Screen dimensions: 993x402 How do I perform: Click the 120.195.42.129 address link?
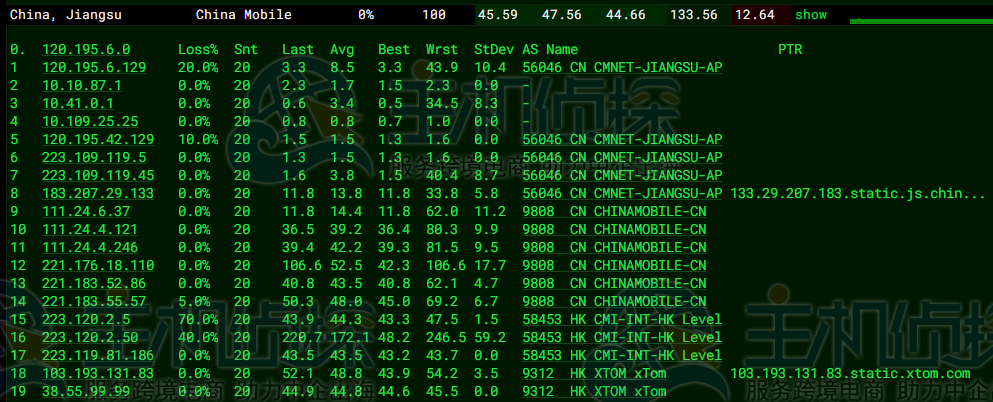(x=98, y=139)
